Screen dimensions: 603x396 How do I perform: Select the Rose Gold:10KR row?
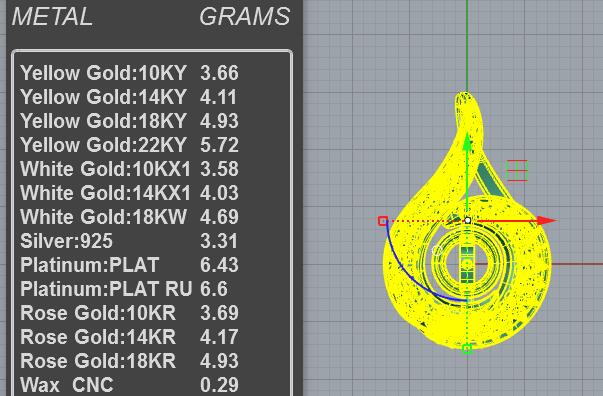pyautogui.click(x=129, y=313)
